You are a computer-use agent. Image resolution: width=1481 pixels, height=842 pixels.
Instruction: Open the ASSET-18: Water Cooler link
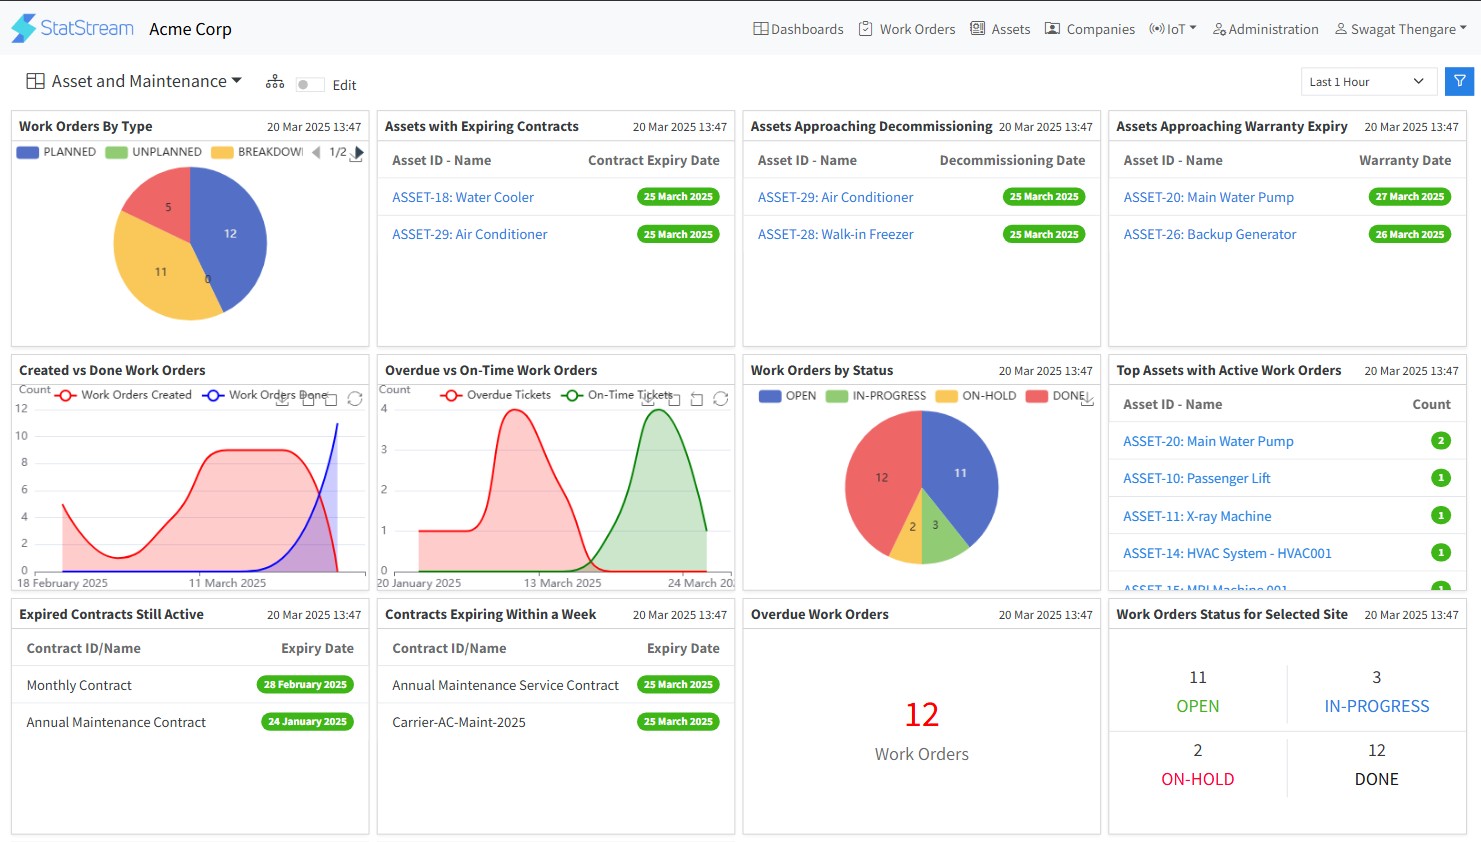pyautogui.click(x=463, y=197)
